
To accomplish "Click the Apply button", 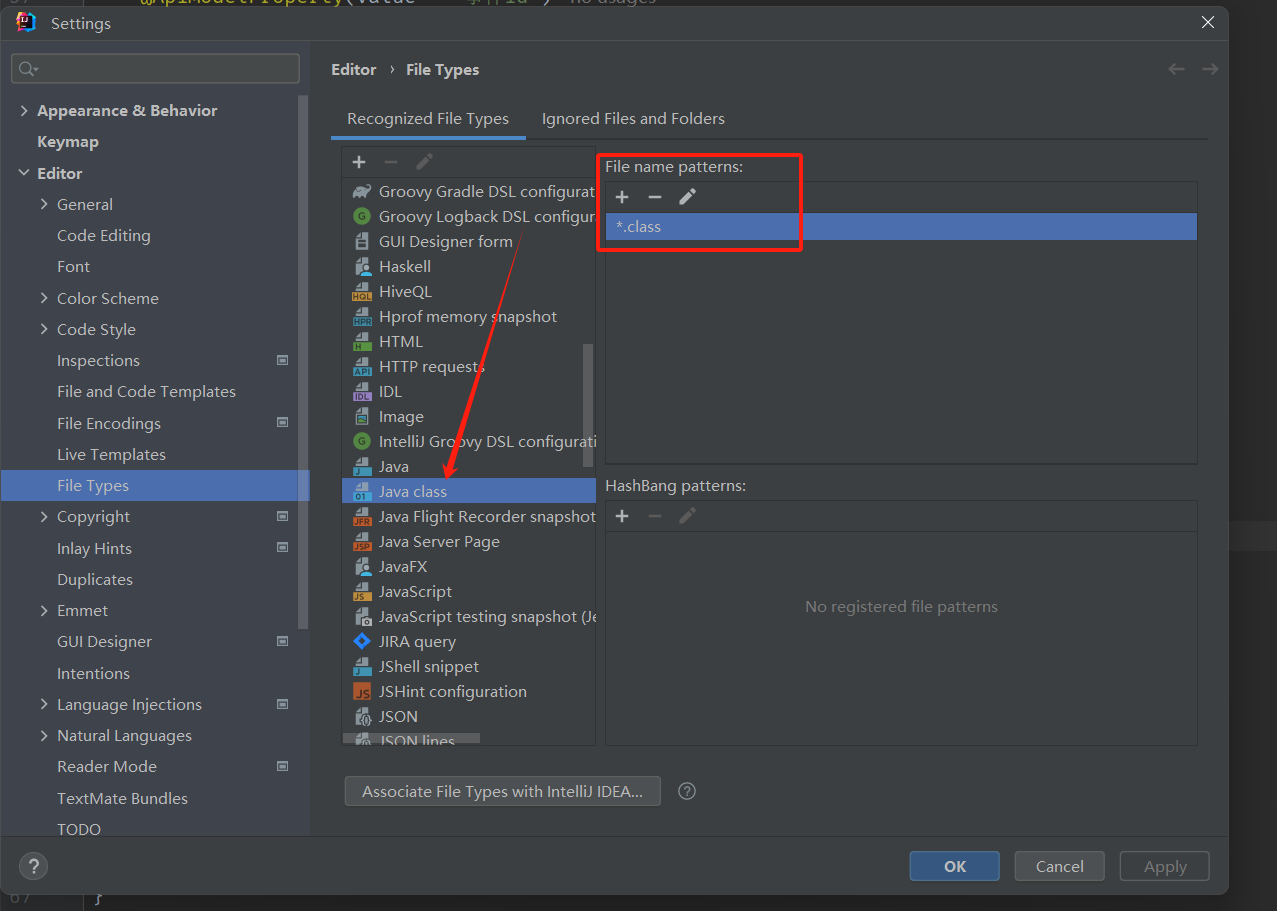I will click(1165, 866).
